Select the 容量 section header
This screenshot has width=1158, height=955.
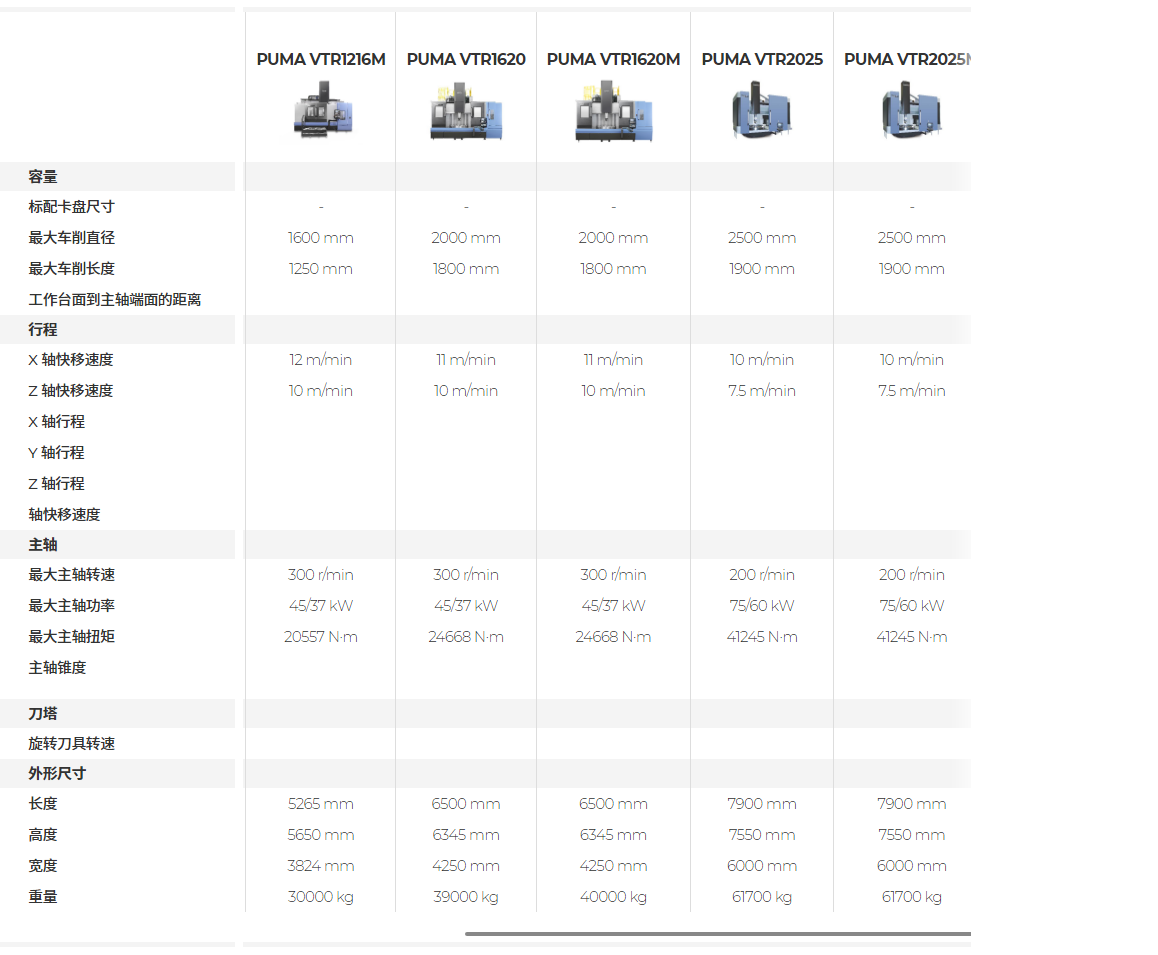tap(43, 177)
